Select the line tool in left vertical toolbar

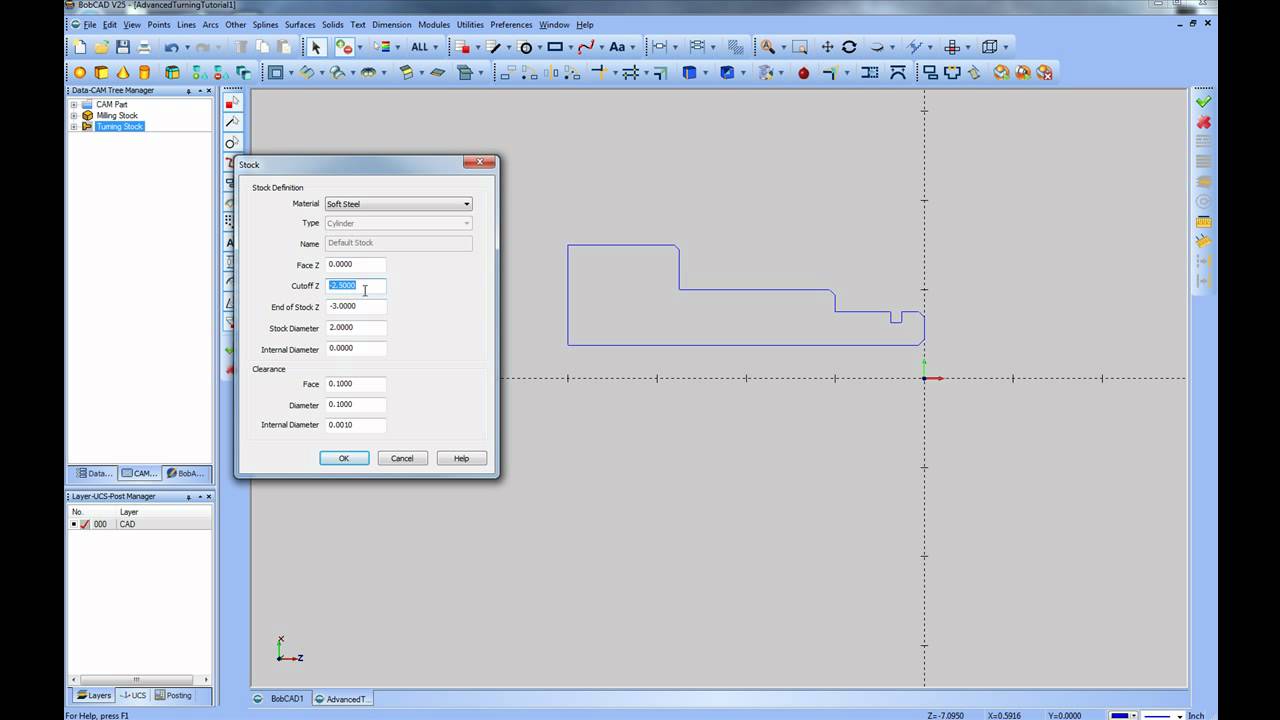pos(232,122)
